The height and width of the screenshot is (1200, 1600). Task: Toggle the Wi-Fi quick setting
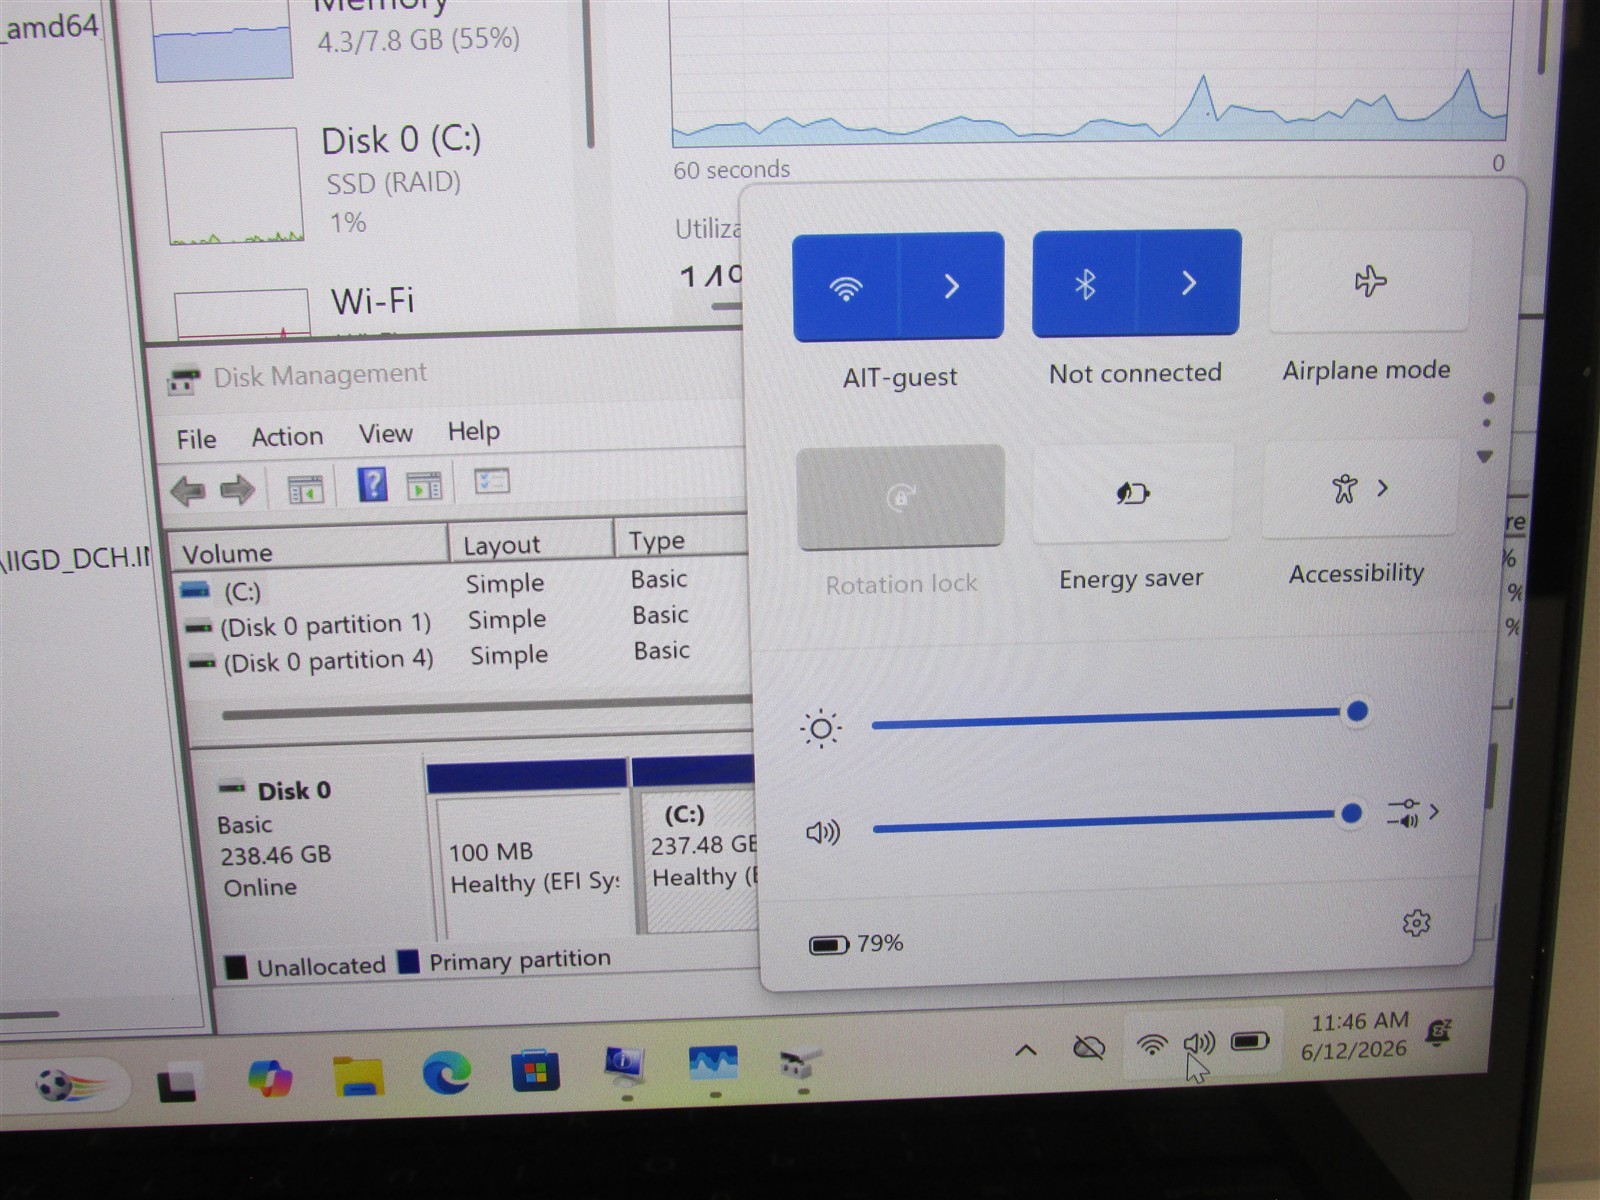click(x=846, y=287)
